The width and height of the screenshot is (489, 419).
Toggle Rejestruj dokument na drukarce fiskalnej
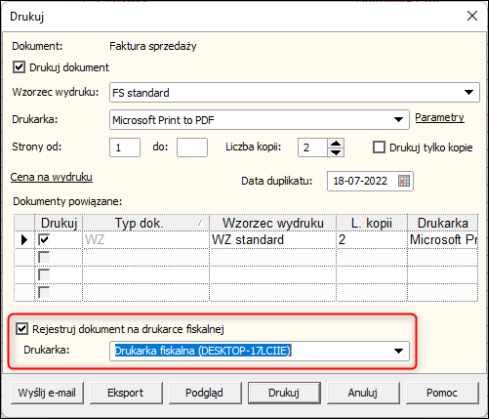22,329
